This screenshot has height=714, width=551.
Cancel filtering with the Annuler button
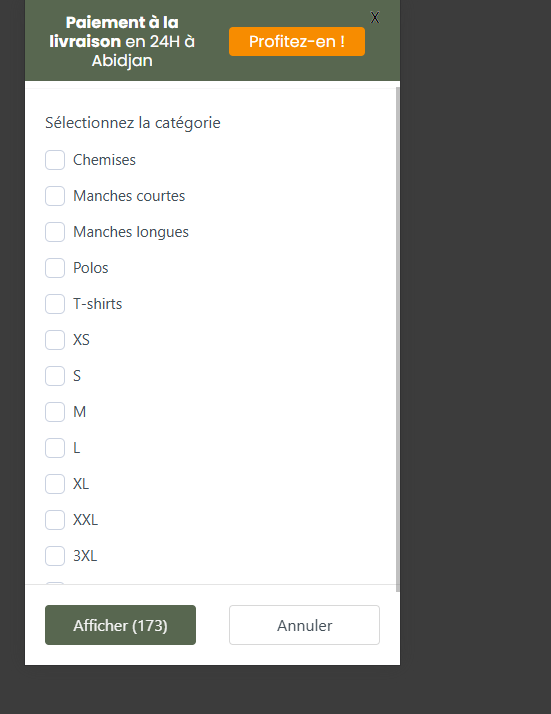coord(304,625)
